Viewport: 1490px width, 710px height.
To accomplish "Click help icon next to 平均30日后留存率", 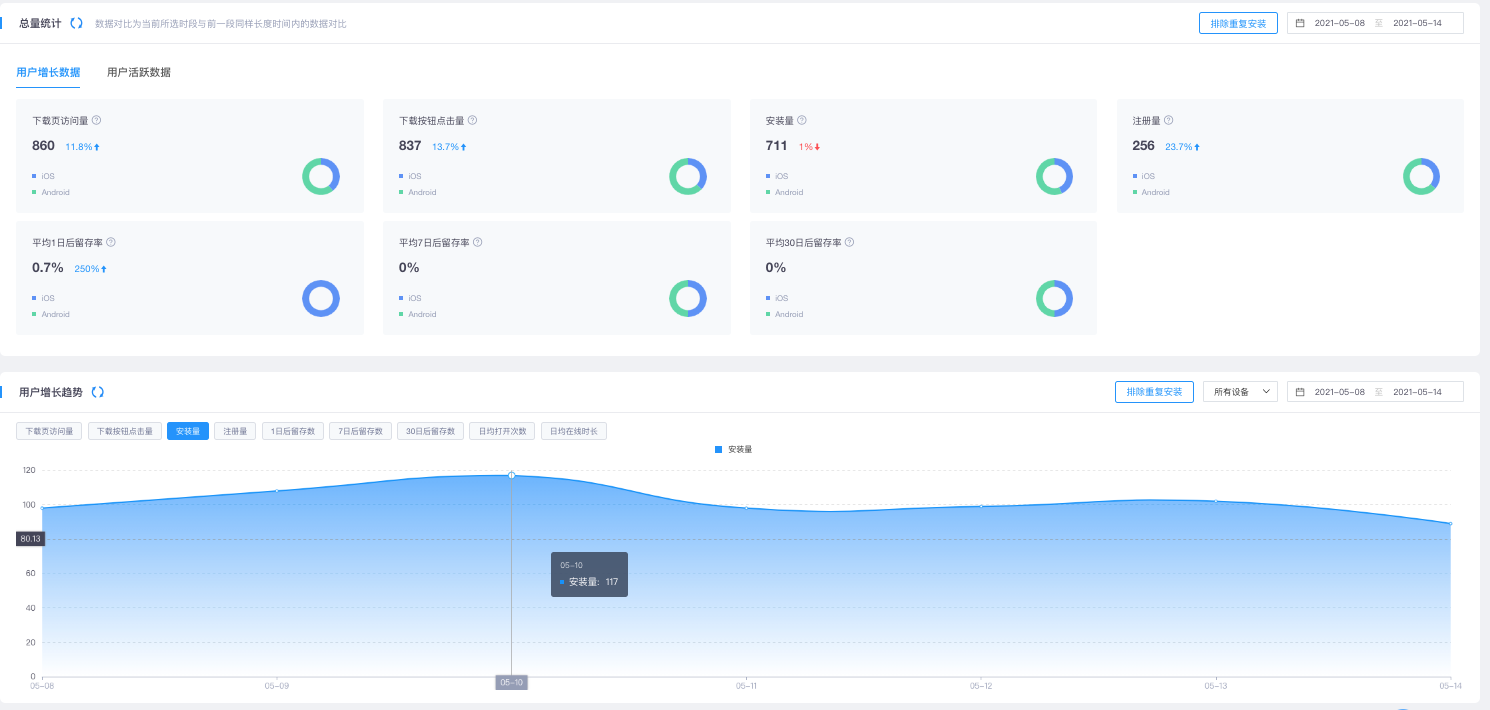I will pyautogui.click(x=849, y=242).
